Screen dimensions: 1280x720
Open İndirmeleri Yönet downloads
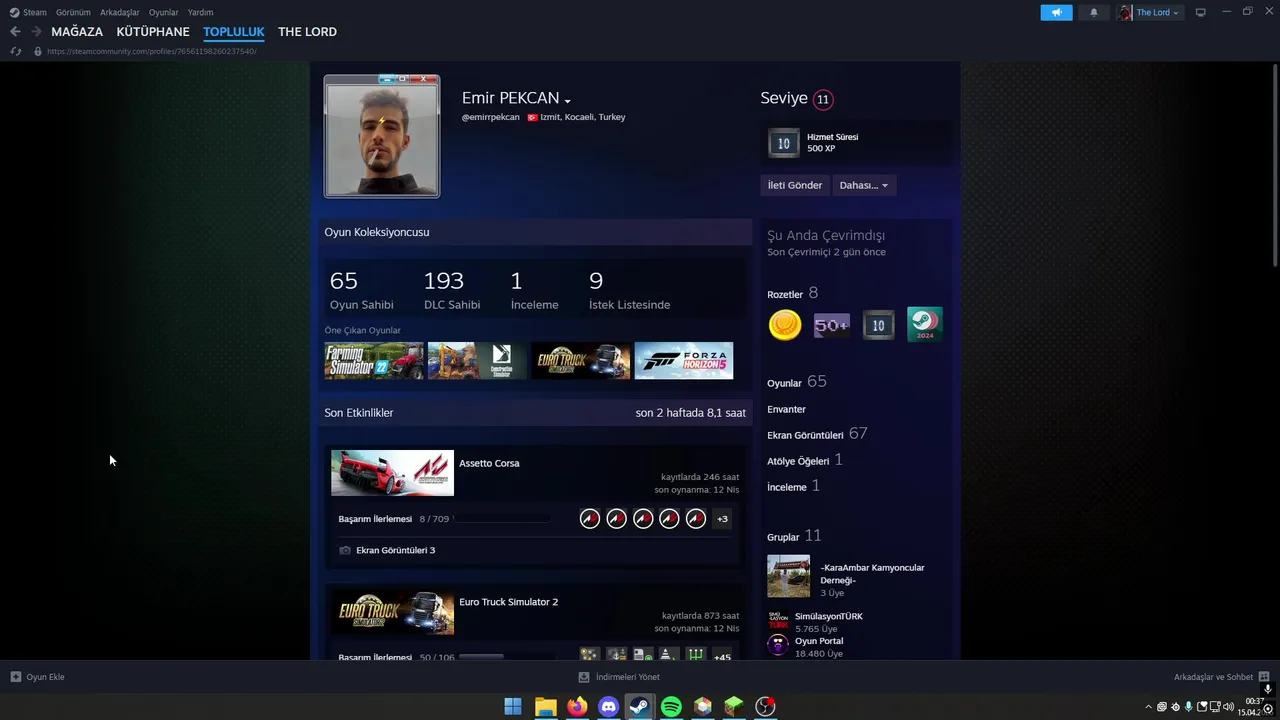tap(619, 677)
